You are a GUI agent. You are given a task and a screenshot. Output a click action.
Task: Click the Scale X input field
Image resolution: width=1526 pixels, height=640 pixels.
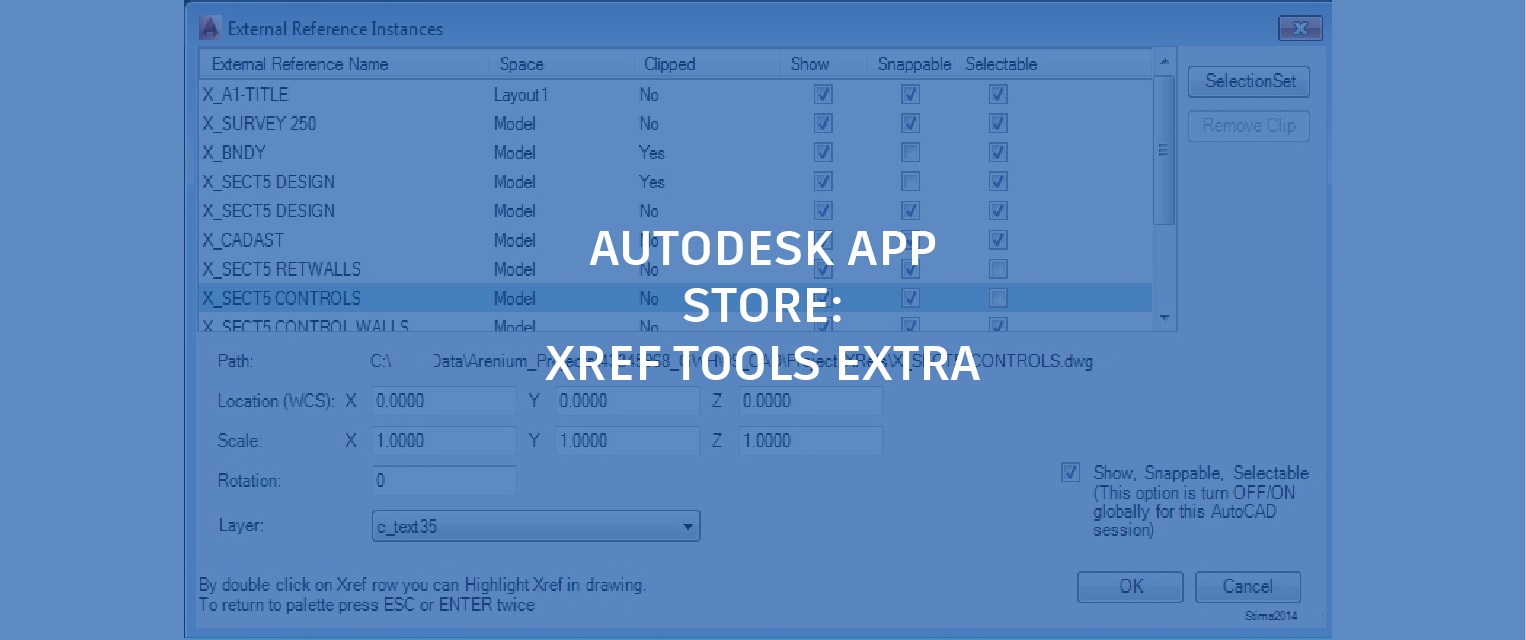[x=444, y=441]
